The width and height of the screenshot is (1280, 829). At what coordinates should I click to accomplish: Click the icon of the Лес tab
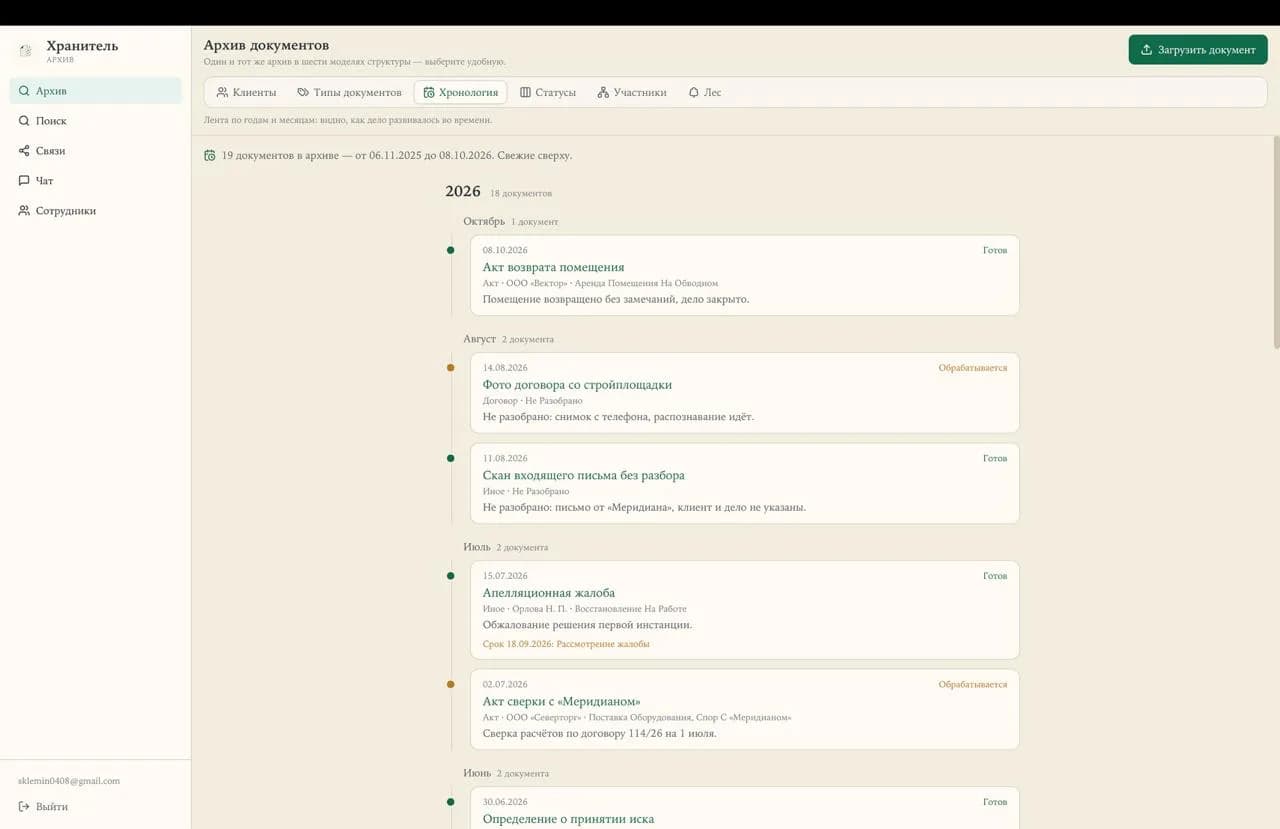pyautogui.click(x=693, y=92)
